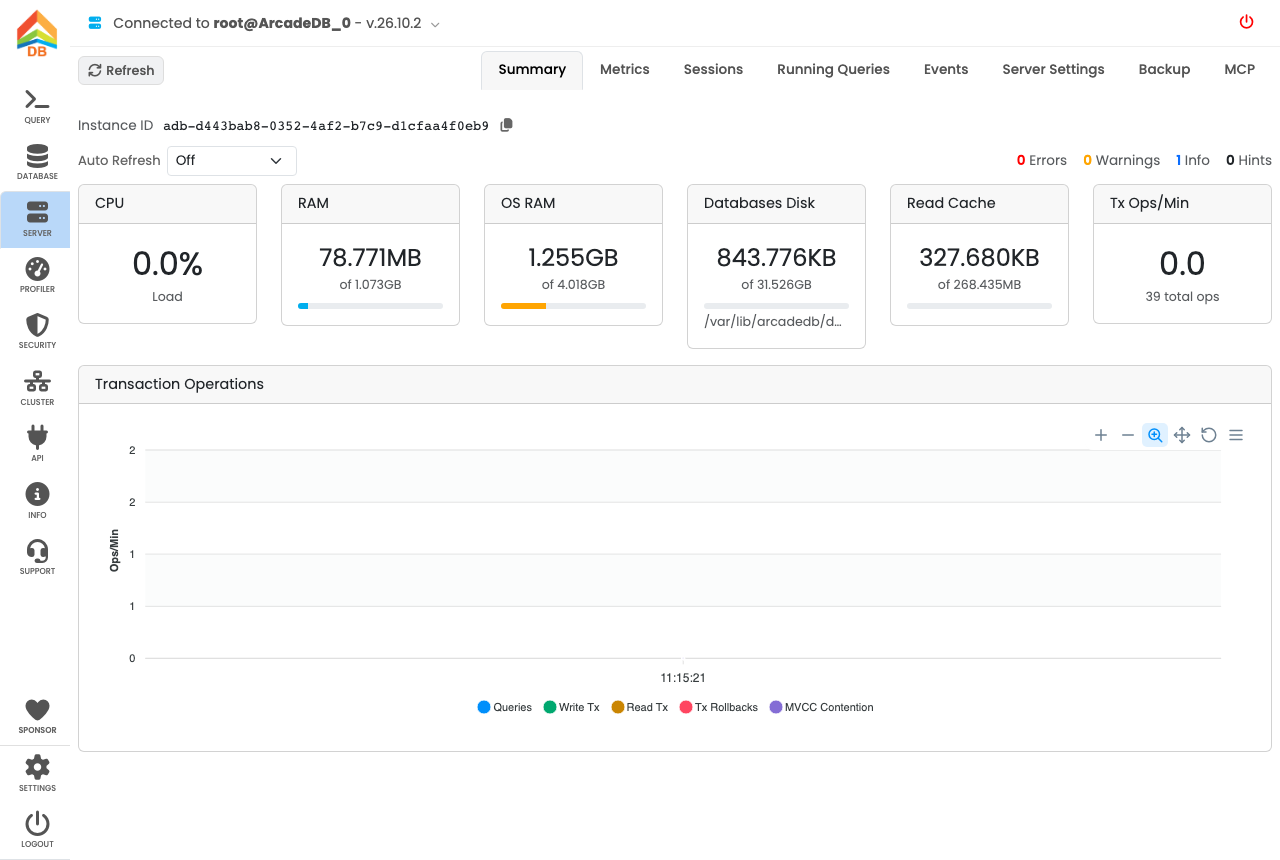Switch to the Events tab
This screenshot has height=860, width=1280.
(x=946, y=69)
